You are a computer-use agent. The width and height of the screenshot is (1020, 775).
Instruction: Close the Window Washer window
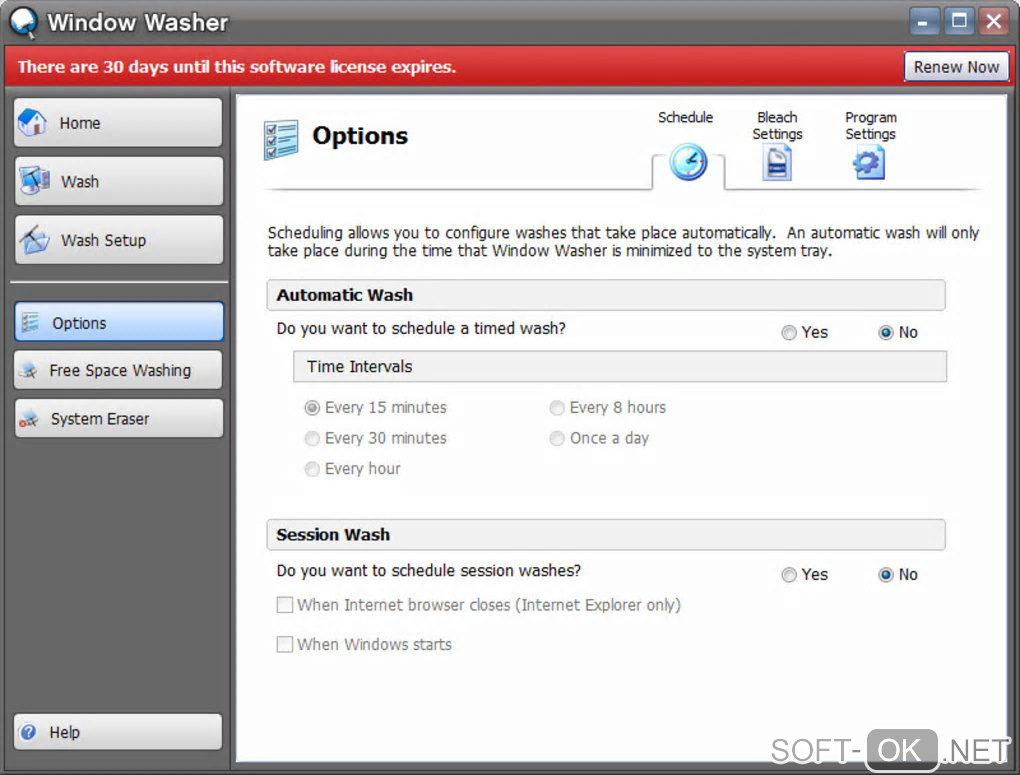(994, 21)
